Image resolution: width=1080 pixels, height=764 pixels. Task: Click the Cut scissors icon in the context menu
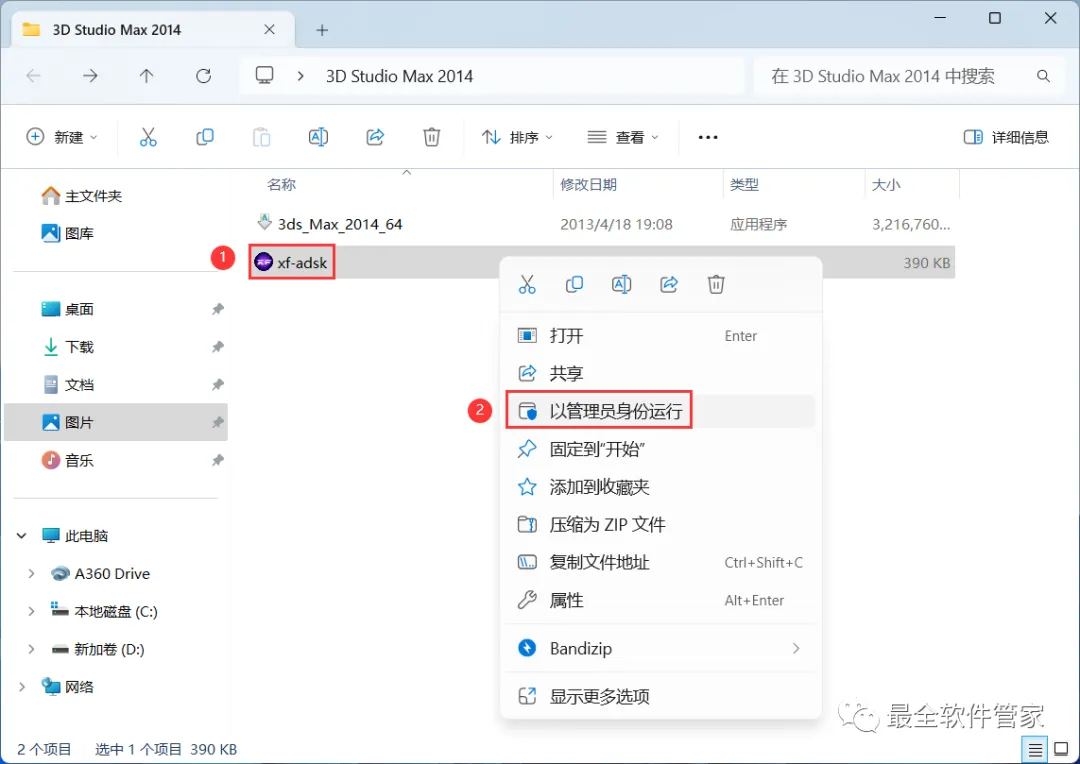[x=527, y=284]
